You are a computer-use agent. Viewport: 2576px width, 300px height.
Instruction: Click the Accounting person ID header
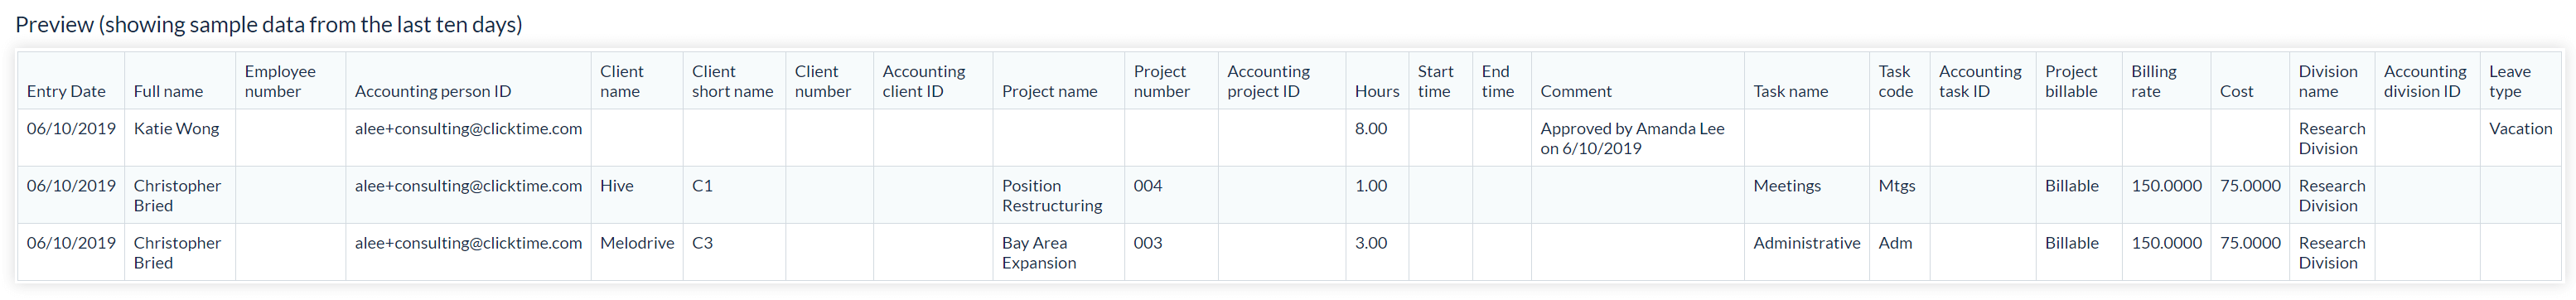click(x=433, y=91)
